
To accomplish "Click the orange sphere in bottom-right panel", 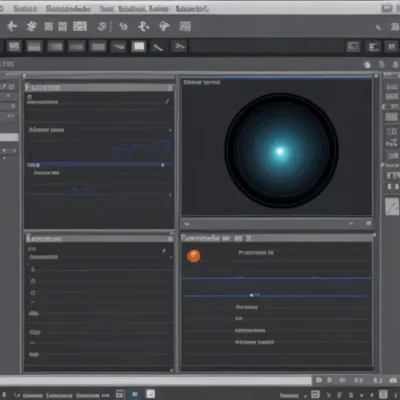I will (193, 256).
